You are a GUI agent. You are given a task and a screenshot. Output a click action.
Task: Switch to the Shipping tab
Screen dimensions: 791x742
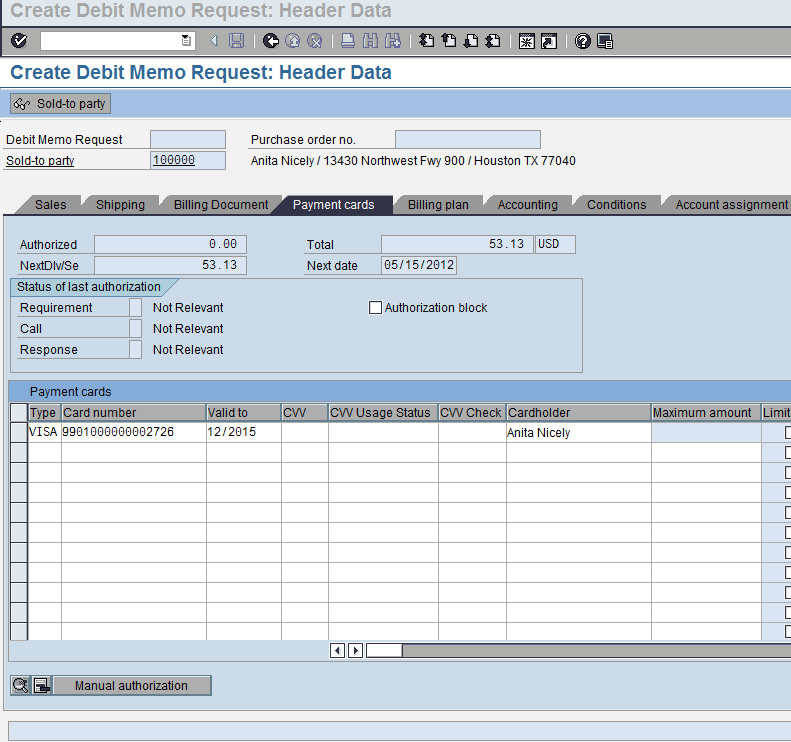pos(120,205)
